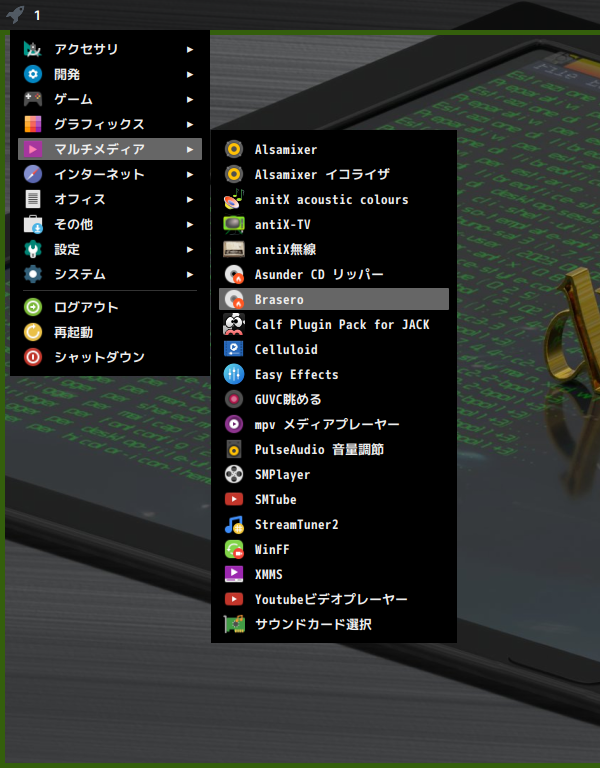Click the 設定 wrench icon
The image size is (600, 768).
(x=33, y=249)
